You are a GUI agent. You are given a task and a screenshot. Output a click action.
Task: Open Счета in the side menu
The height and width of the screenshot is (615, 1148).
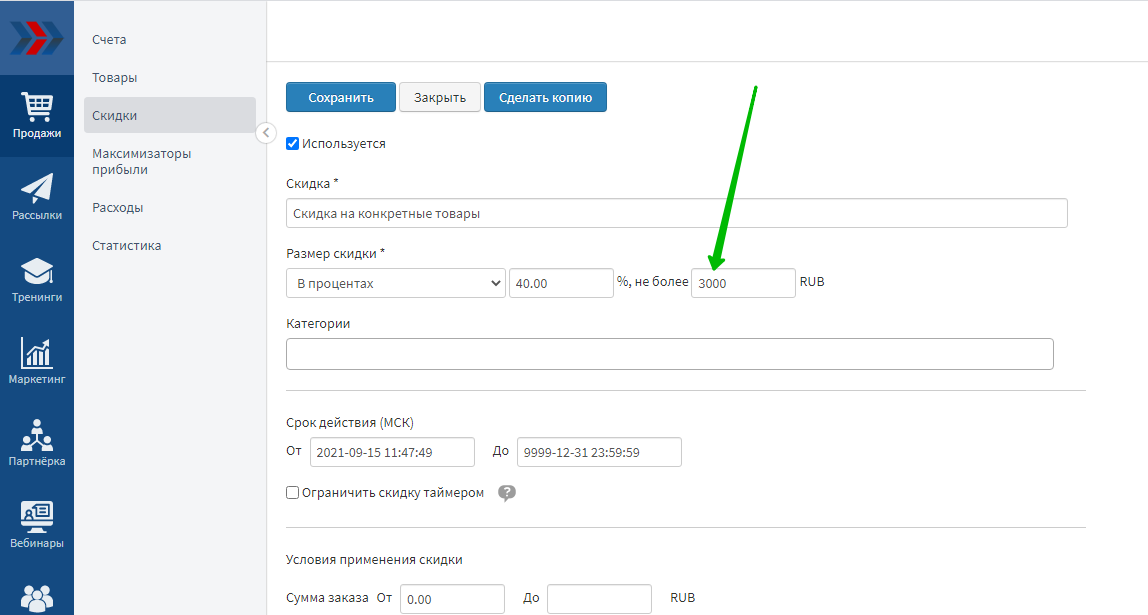[109, 40]
